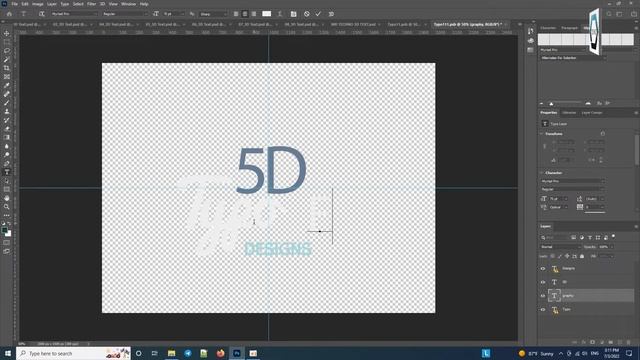Toggle the layer filter switch
Image resolution: width=640 pixels, height=360 pixels.
pos(613,237)
